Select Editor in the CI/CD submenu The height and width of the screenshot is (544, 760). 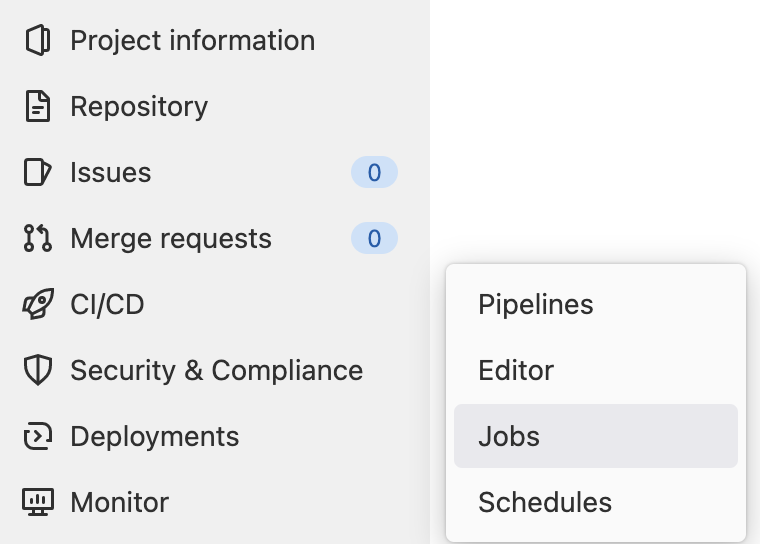(516, 371)
